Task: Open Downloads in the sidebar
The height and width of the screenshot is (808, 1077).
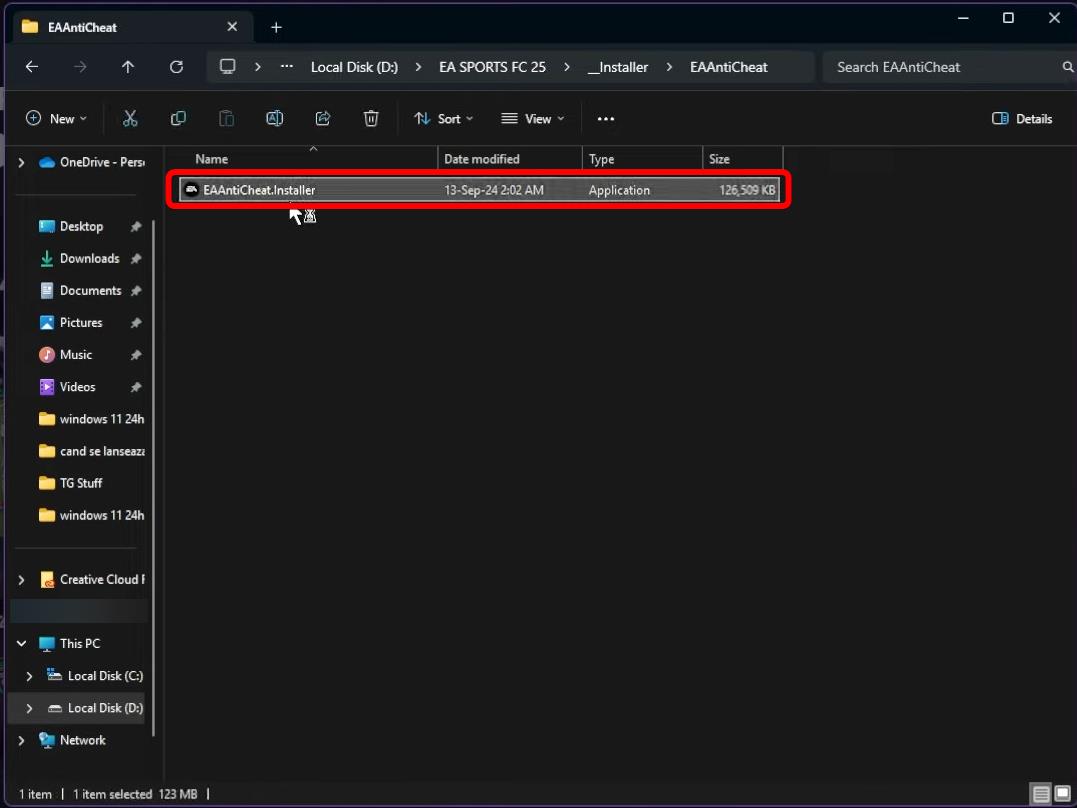Action: pyautogui.click(x=89, y=258)
